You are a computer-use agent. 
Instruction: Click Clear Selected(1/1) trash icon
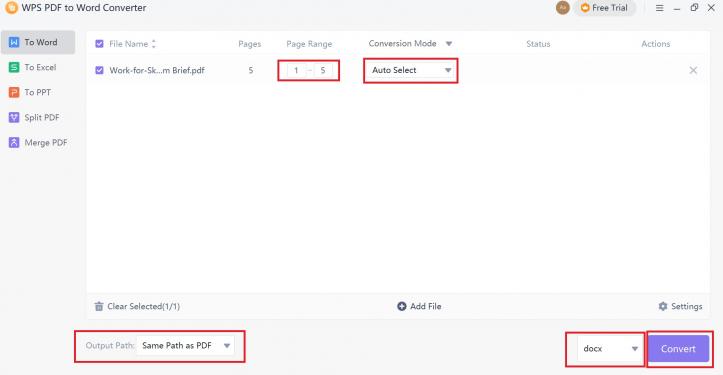coord(99,306)
